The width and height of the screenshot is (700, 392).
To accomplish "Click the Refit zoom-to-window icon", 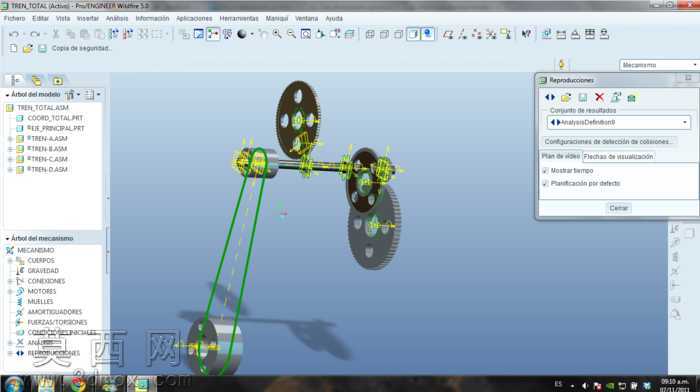I will click(305, 34).
